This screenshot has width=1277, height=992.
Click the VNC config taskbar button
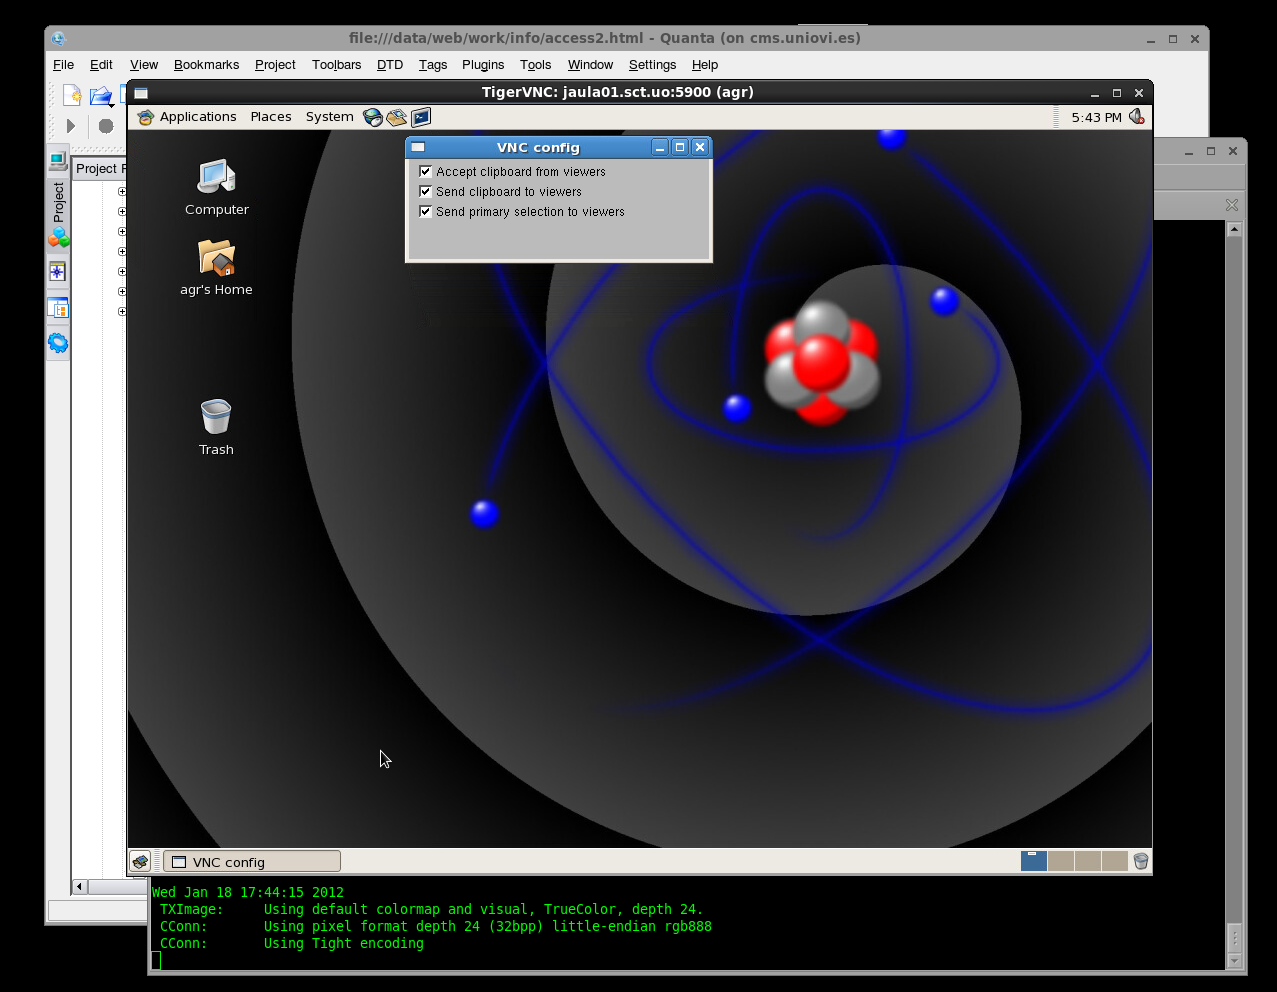252,861
